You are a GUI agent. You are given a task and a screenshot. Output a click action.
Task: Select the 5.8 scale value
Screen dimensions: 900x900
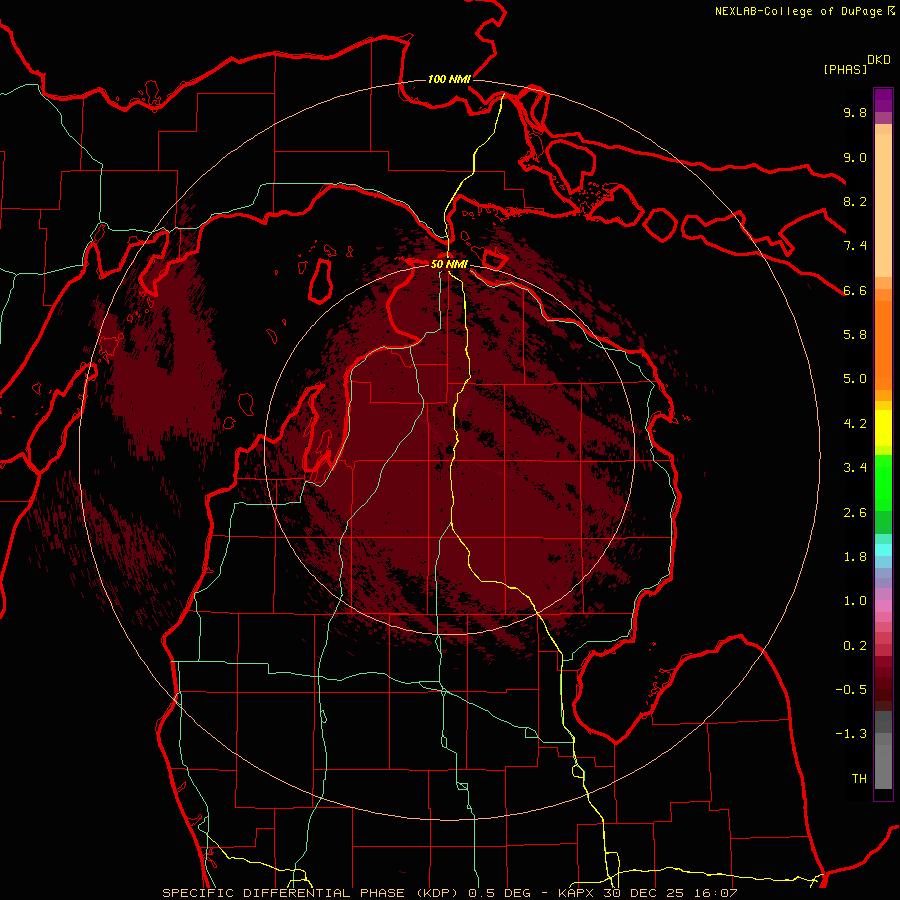[x=855, y=335]
